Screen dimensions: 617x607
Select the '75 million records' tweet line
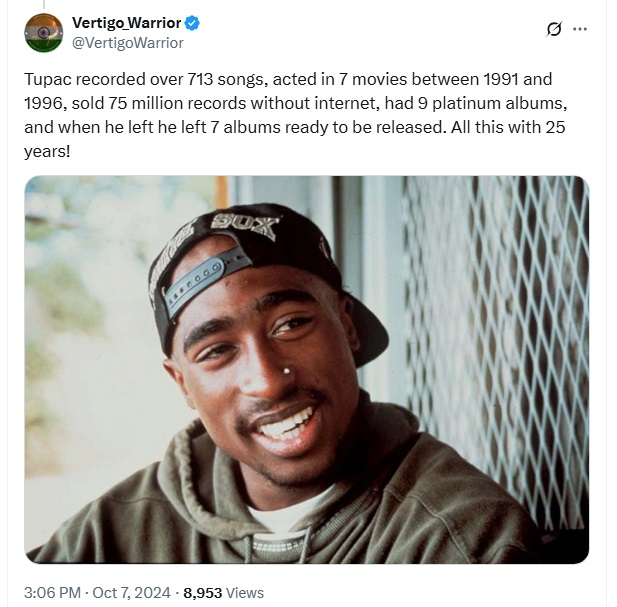coord(296,103)
